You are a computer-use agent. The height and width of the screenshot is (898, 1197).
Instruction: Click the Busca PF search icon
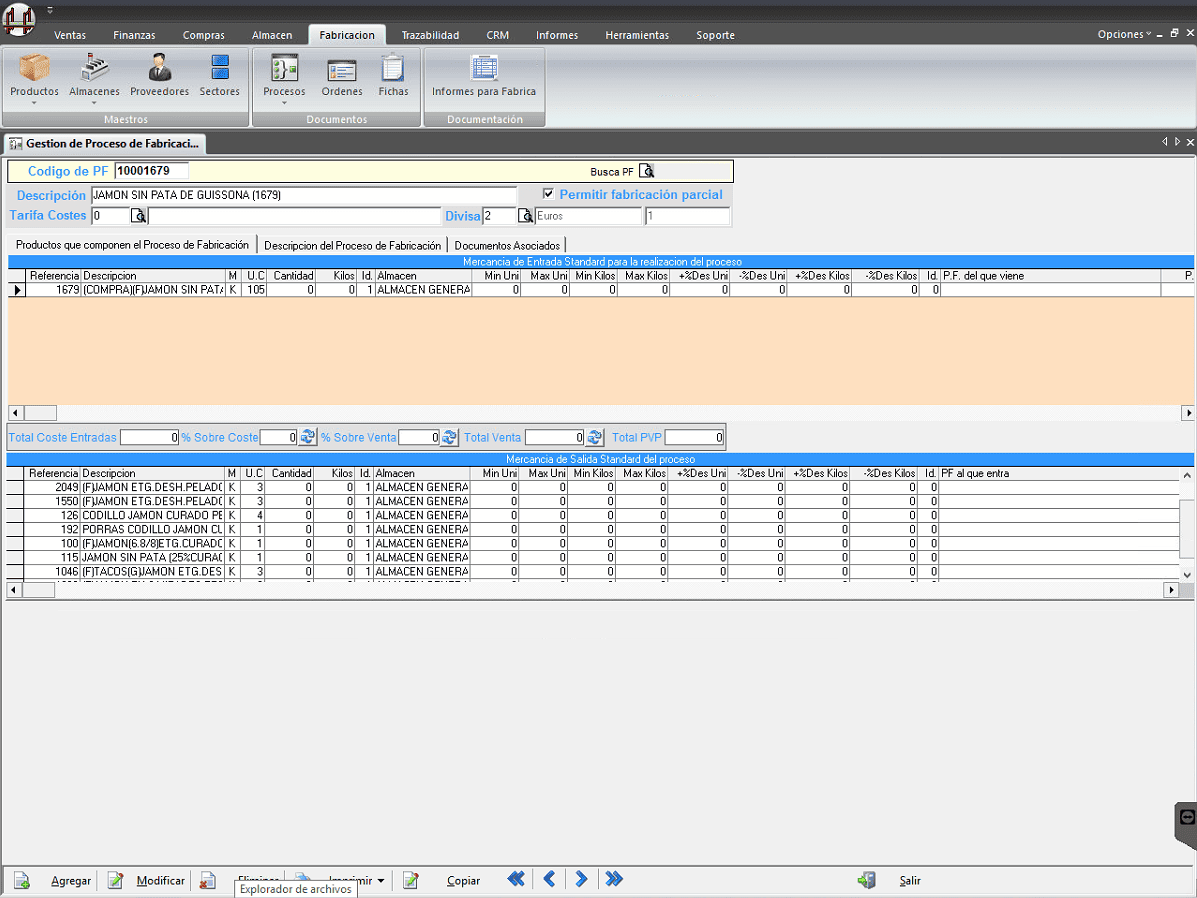tap(647, 171)
